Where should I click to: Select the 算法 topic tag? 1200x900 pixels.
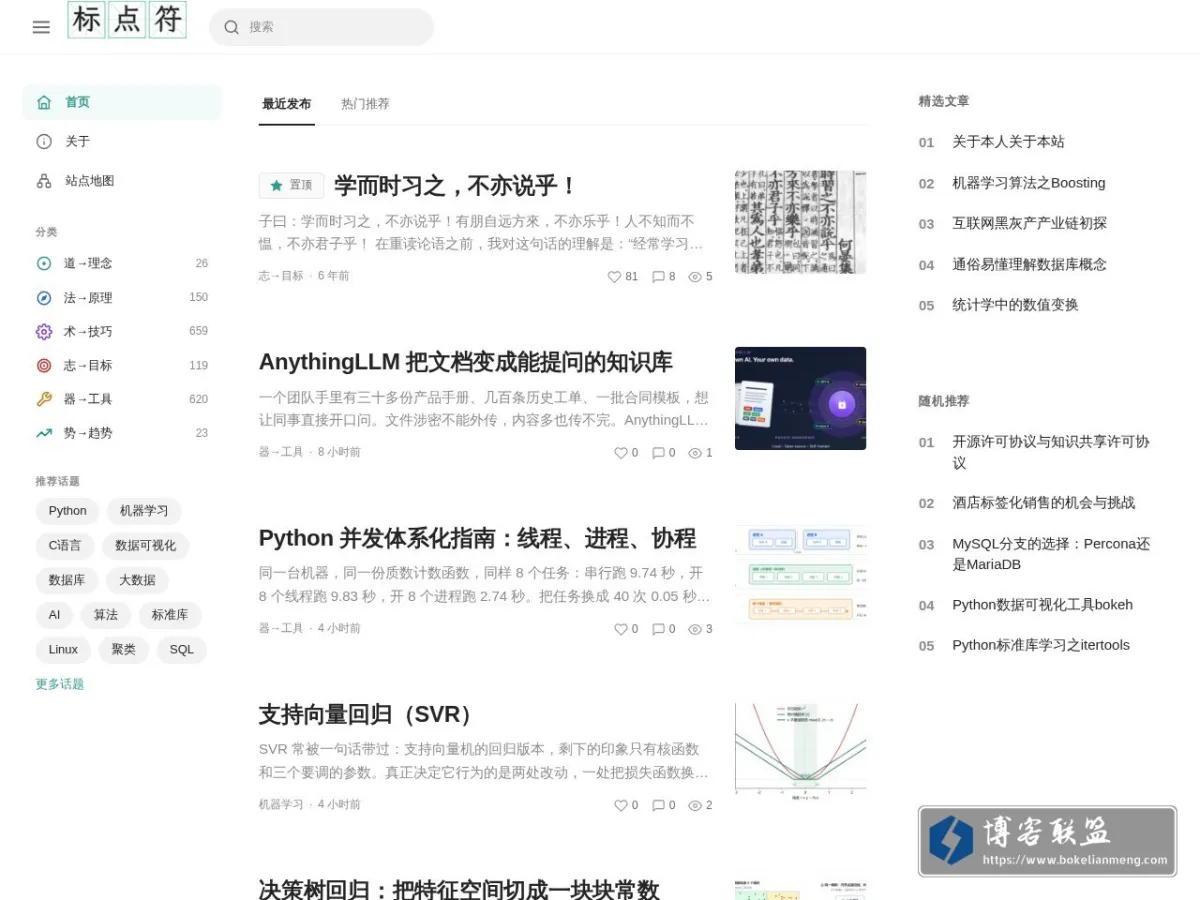(106, 615)
